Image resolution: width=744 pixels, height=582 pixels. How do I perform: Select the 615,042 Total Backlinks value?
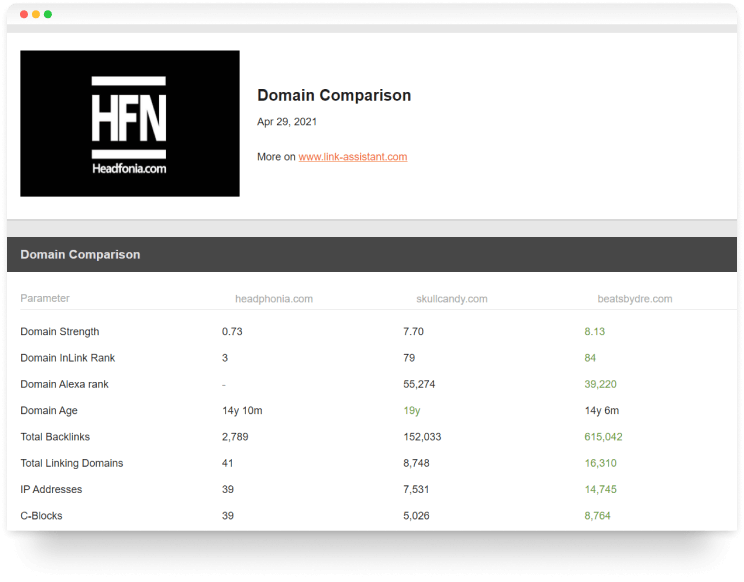[603, 437]
